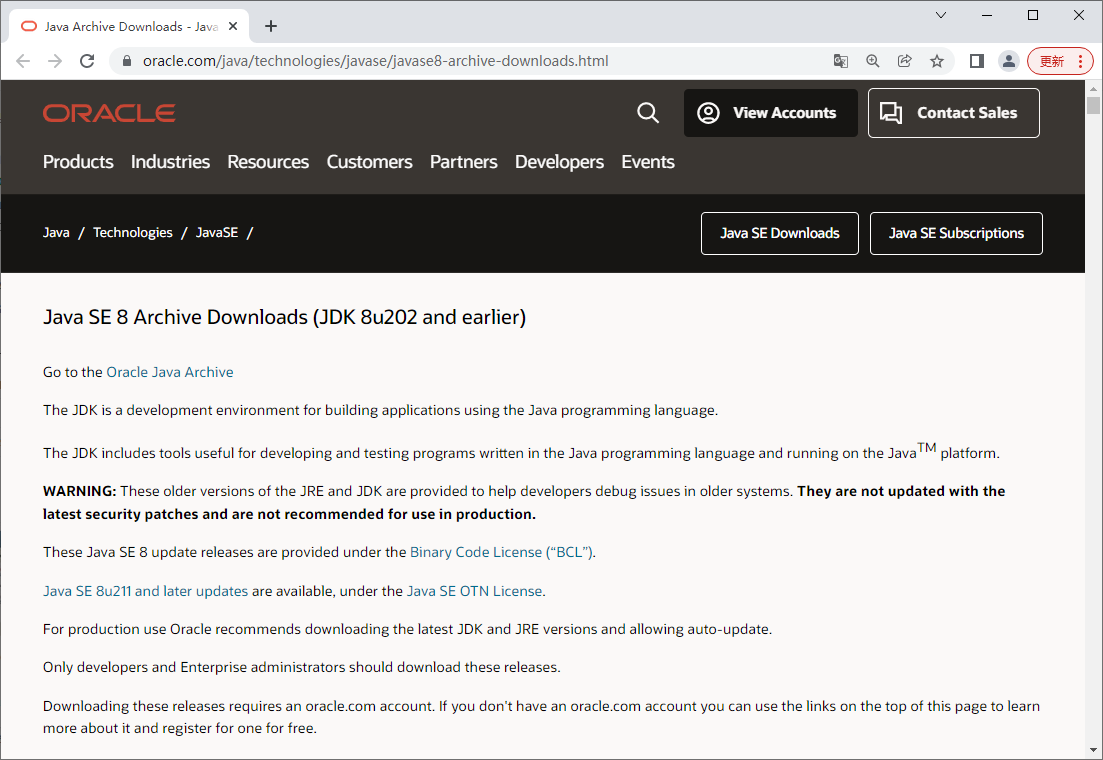
Task: Open the Events menu
Action: (x=648, y=162)
